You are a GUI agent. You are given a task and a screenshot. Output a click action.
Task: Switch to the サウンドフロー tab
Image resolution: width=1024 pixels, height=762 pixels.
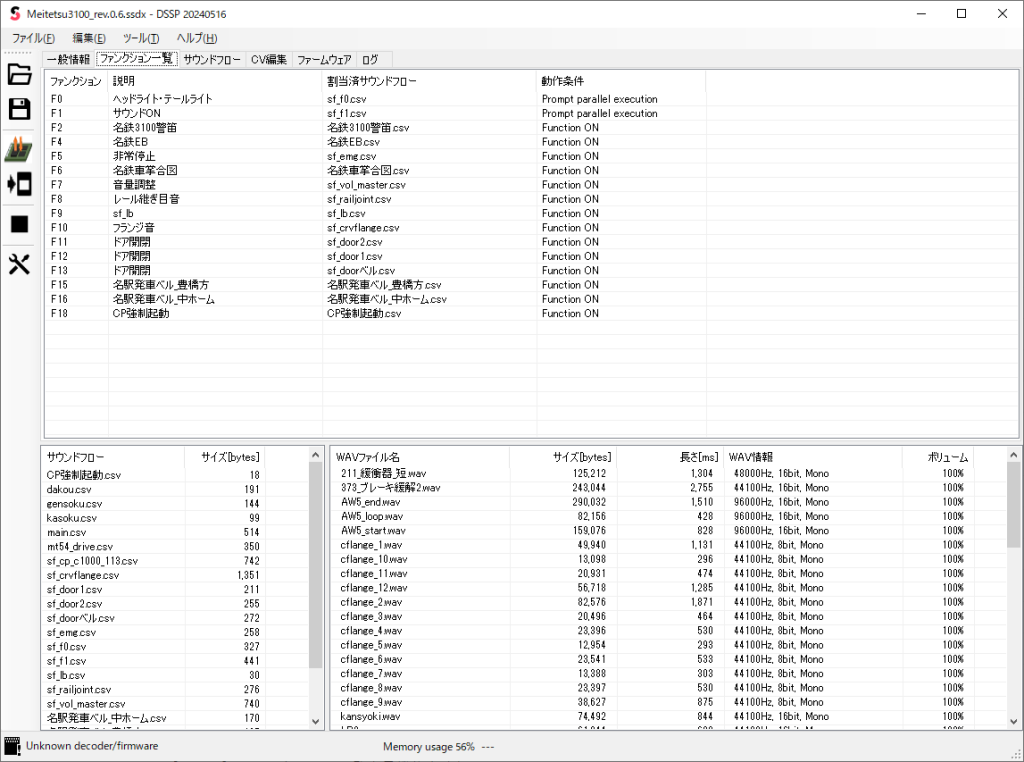click(212, 60)
